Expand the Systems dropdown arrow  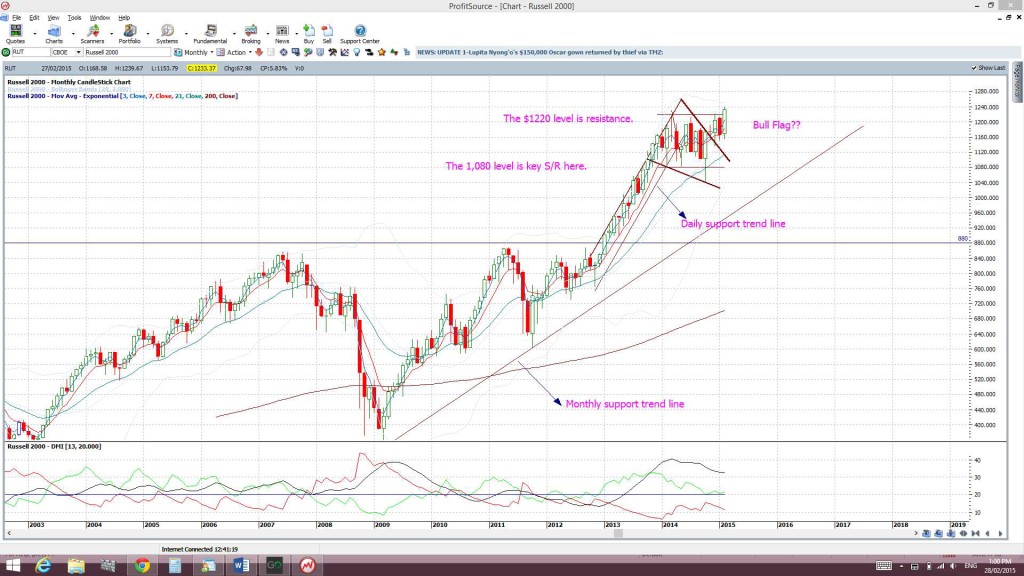coord(186,33)
